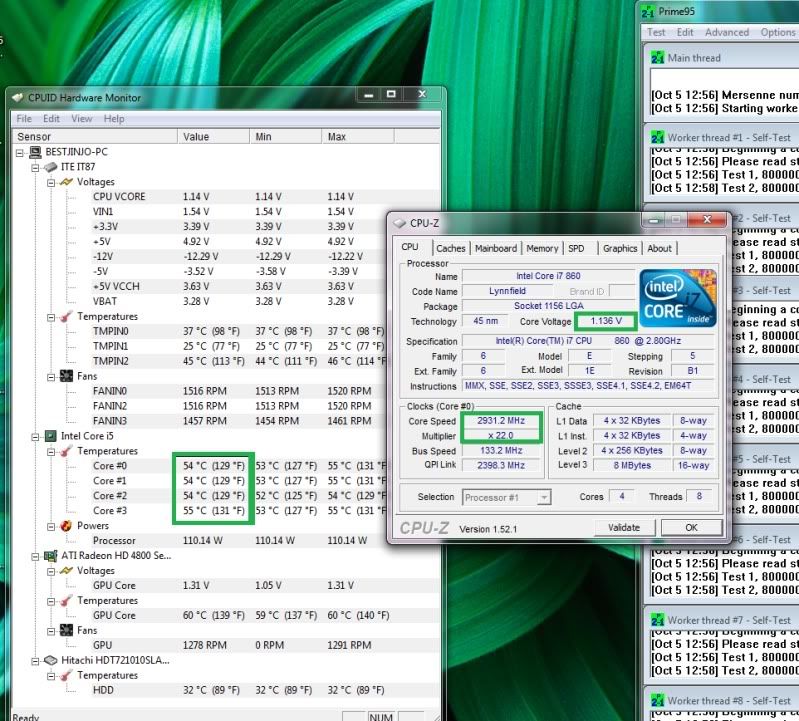799x721 pixels.
Task: Click the BESTJINJO-PC computer icon
Action: coord(36,152)
